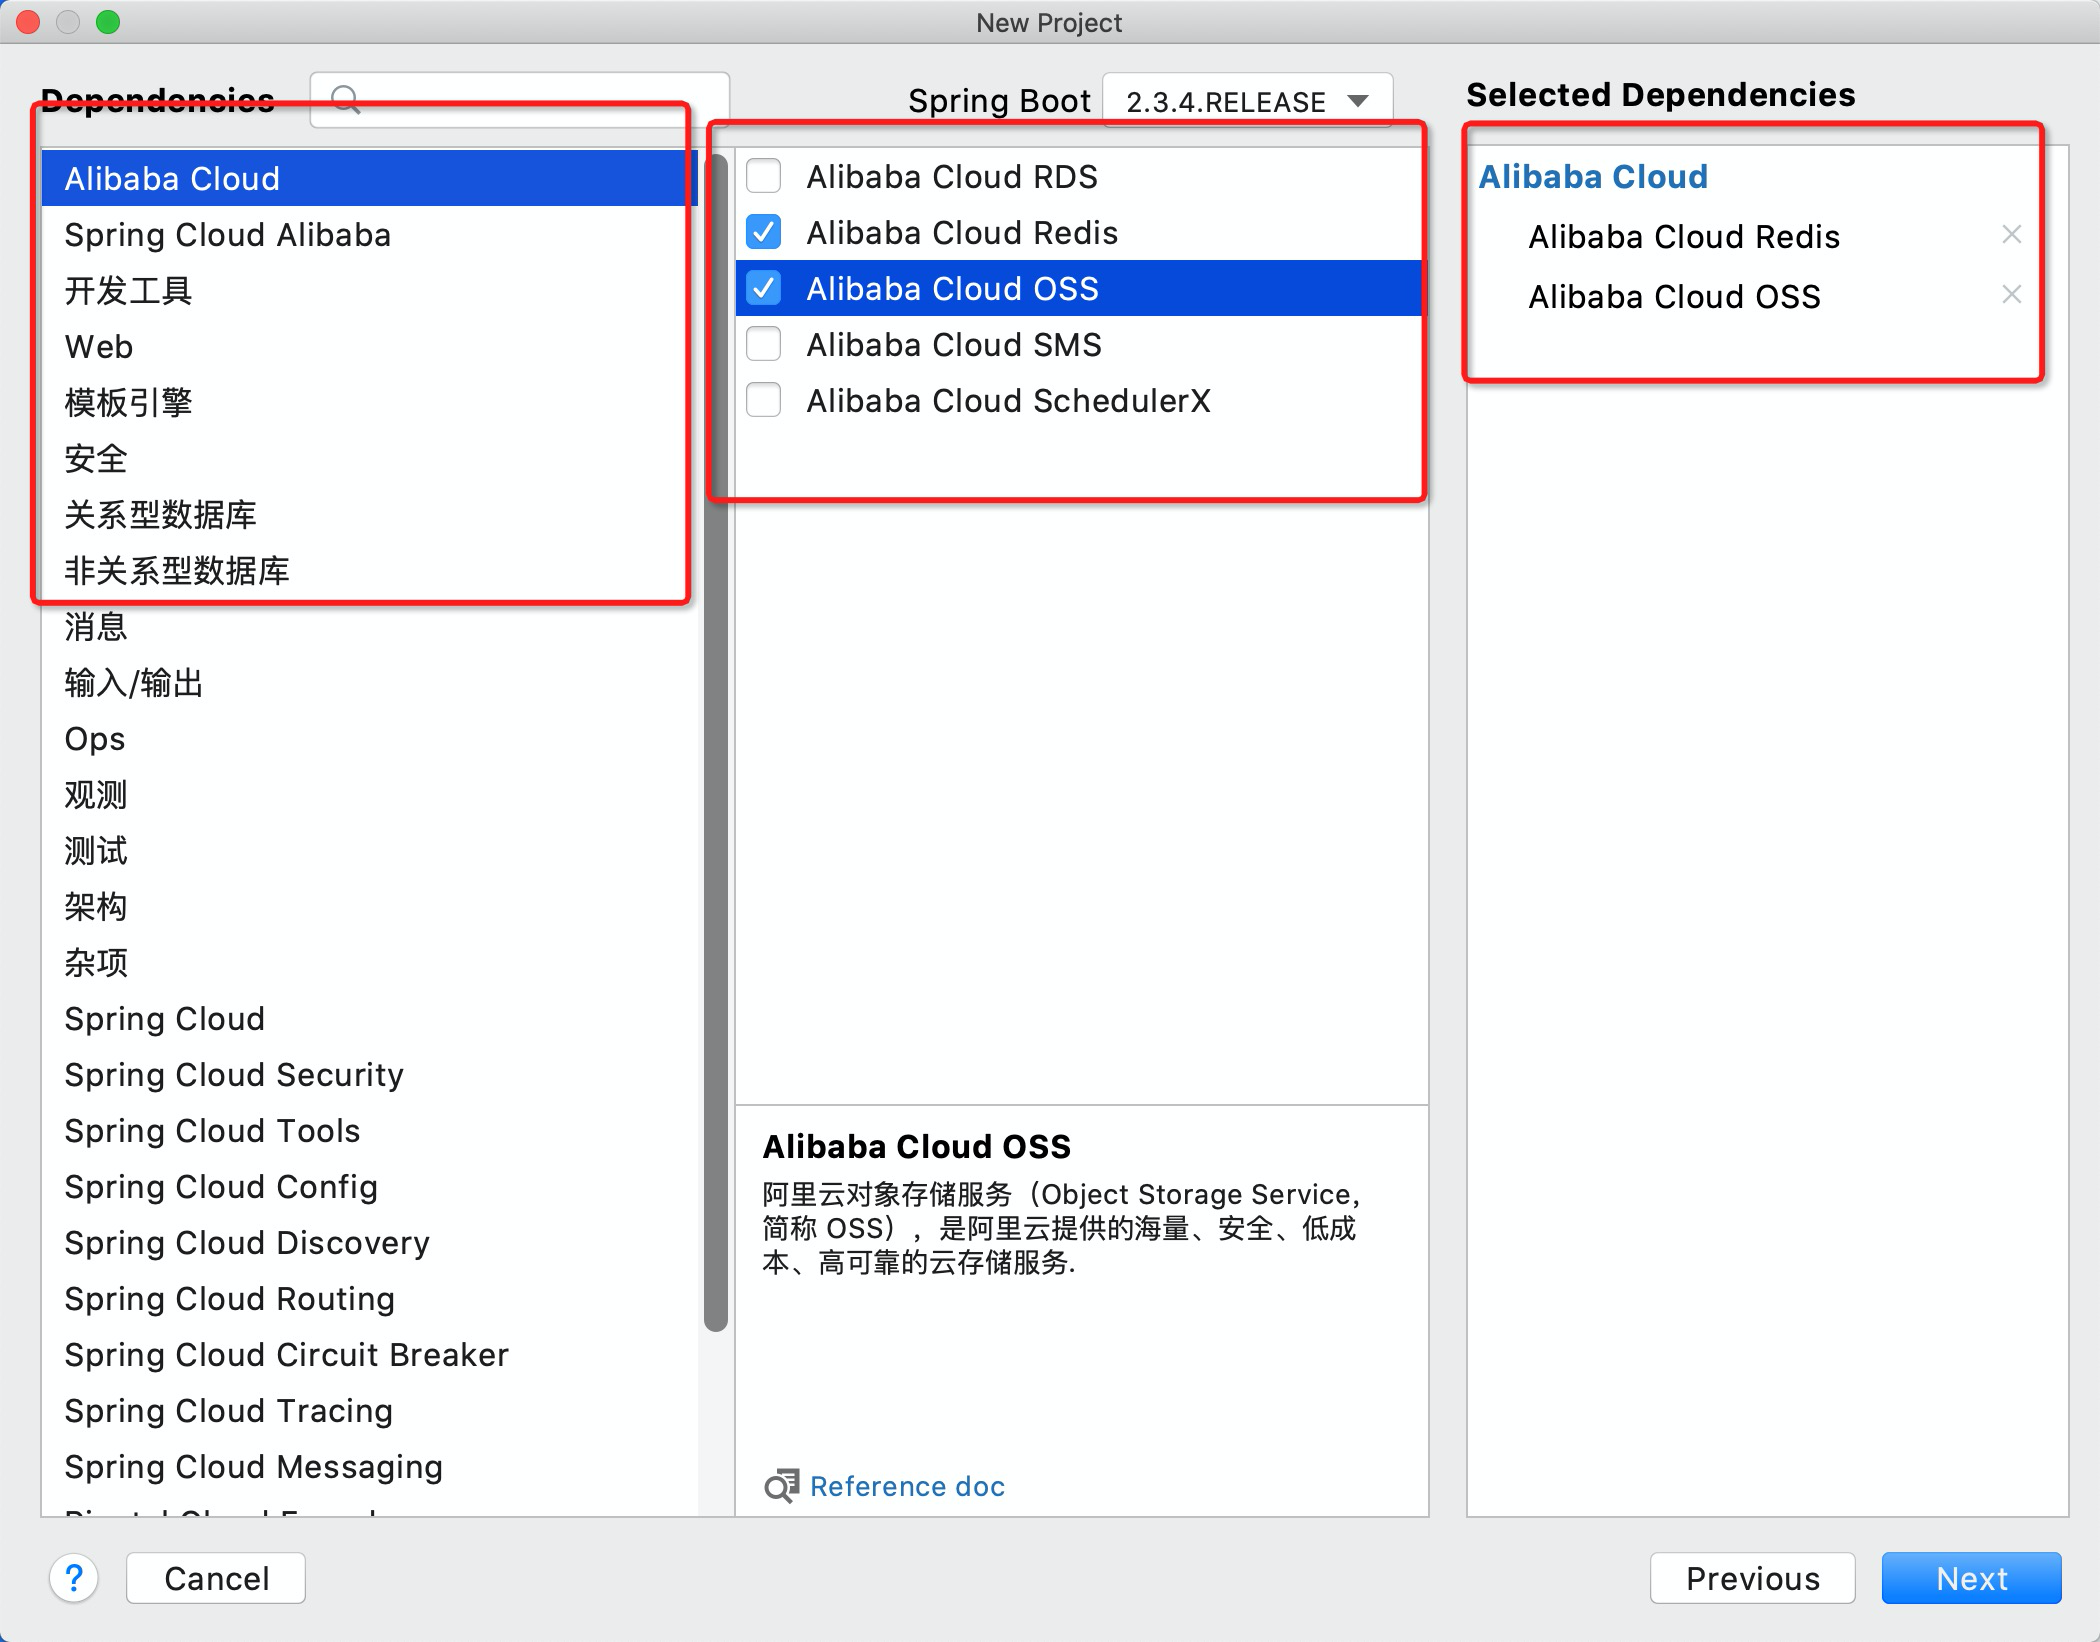Viewport: 2100px width, 1642px height.
Task: Select the 非关系型数据库 category
Action: (x=370, y=570)
